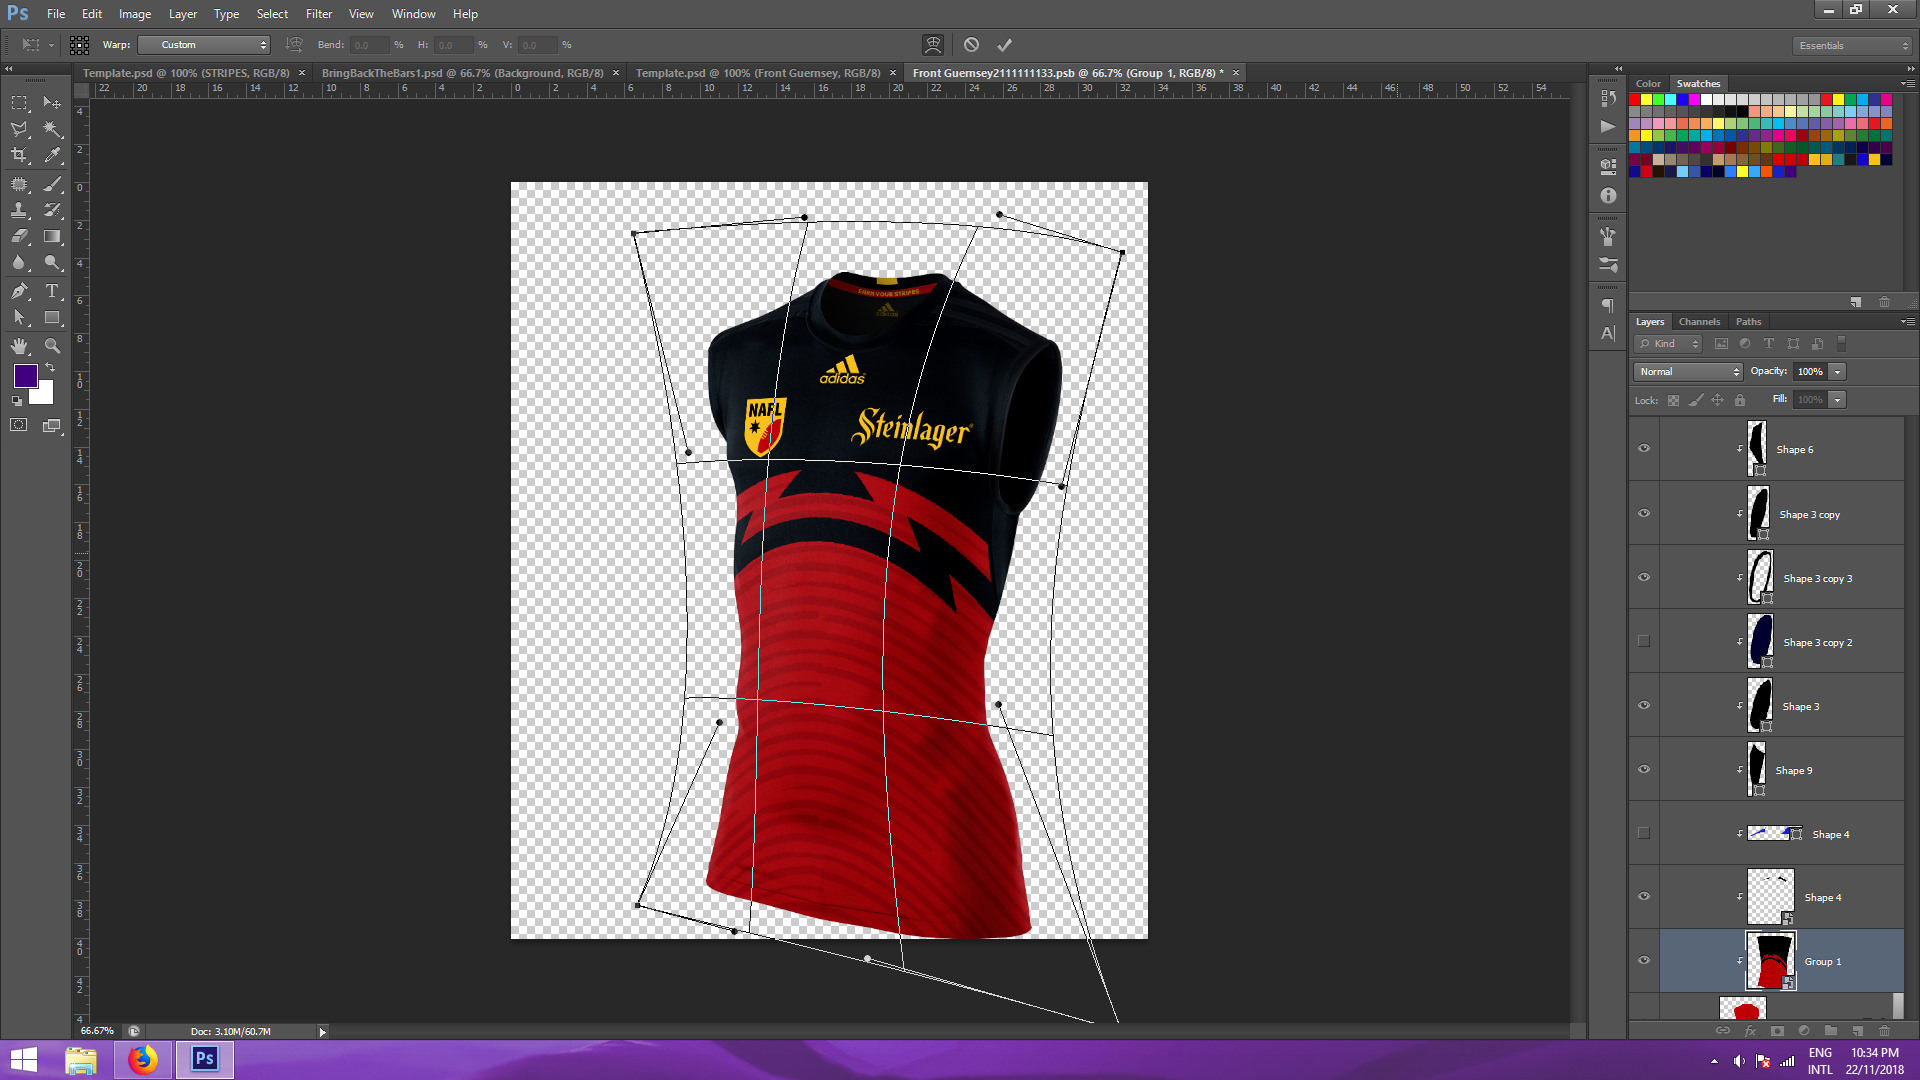Create a new layer button
1920x1080 pixels.
click(1858, 1031)
